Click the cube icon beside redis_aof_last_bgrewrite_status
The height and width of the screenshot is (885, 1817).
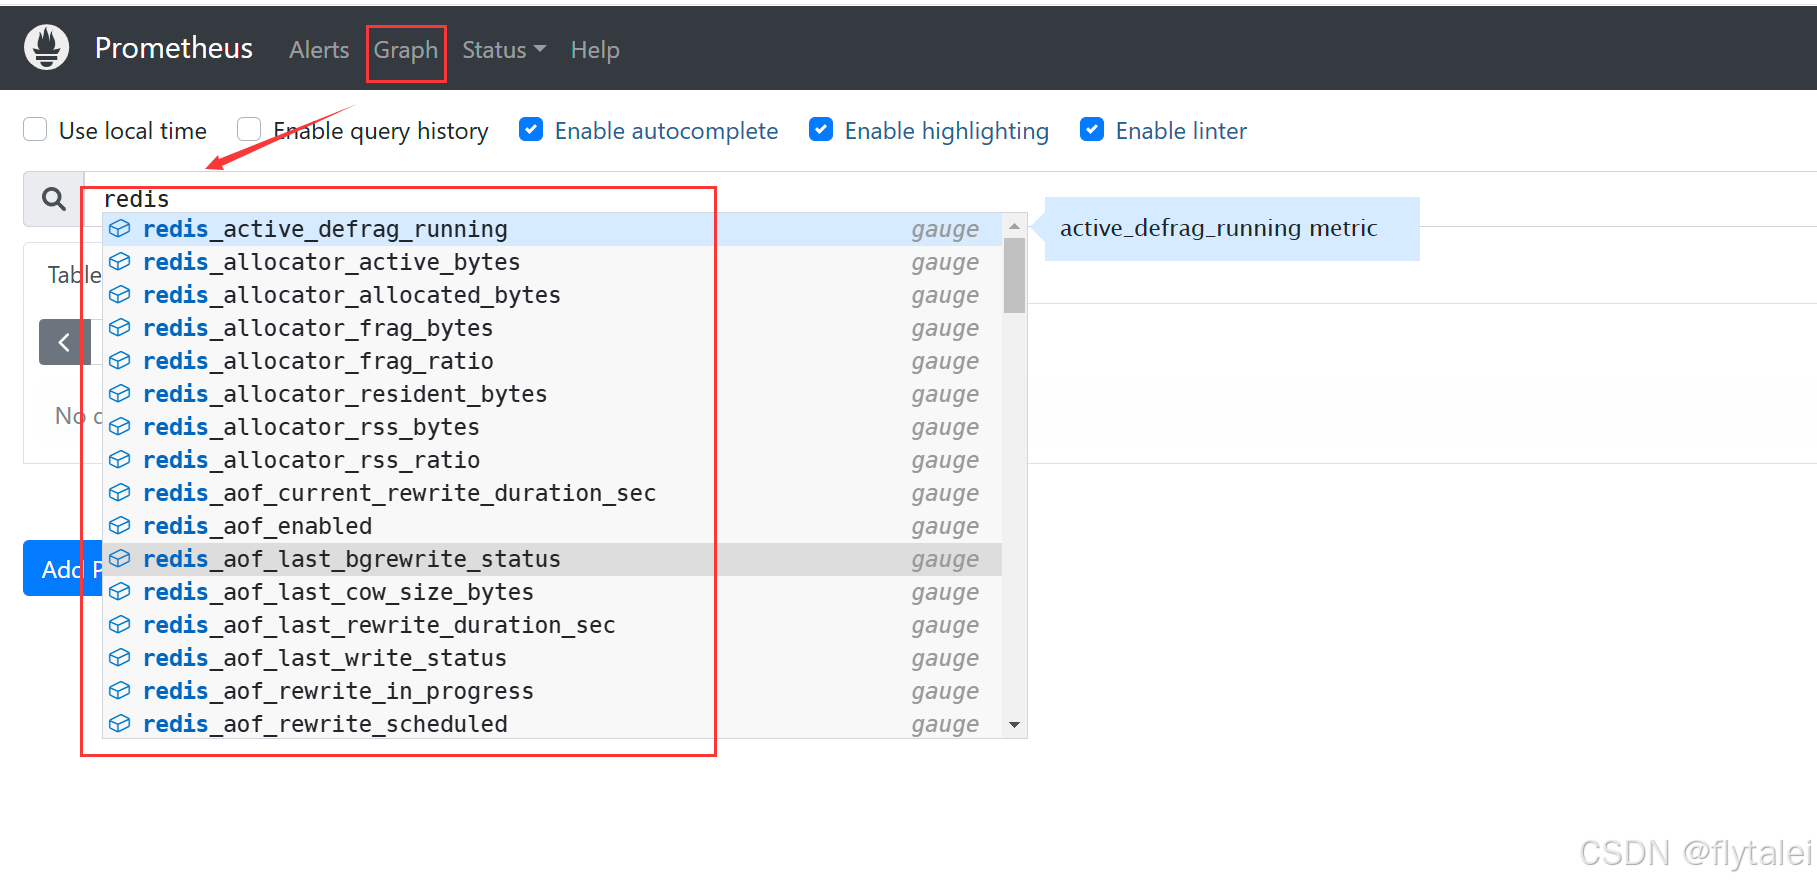tap(120, 559)
